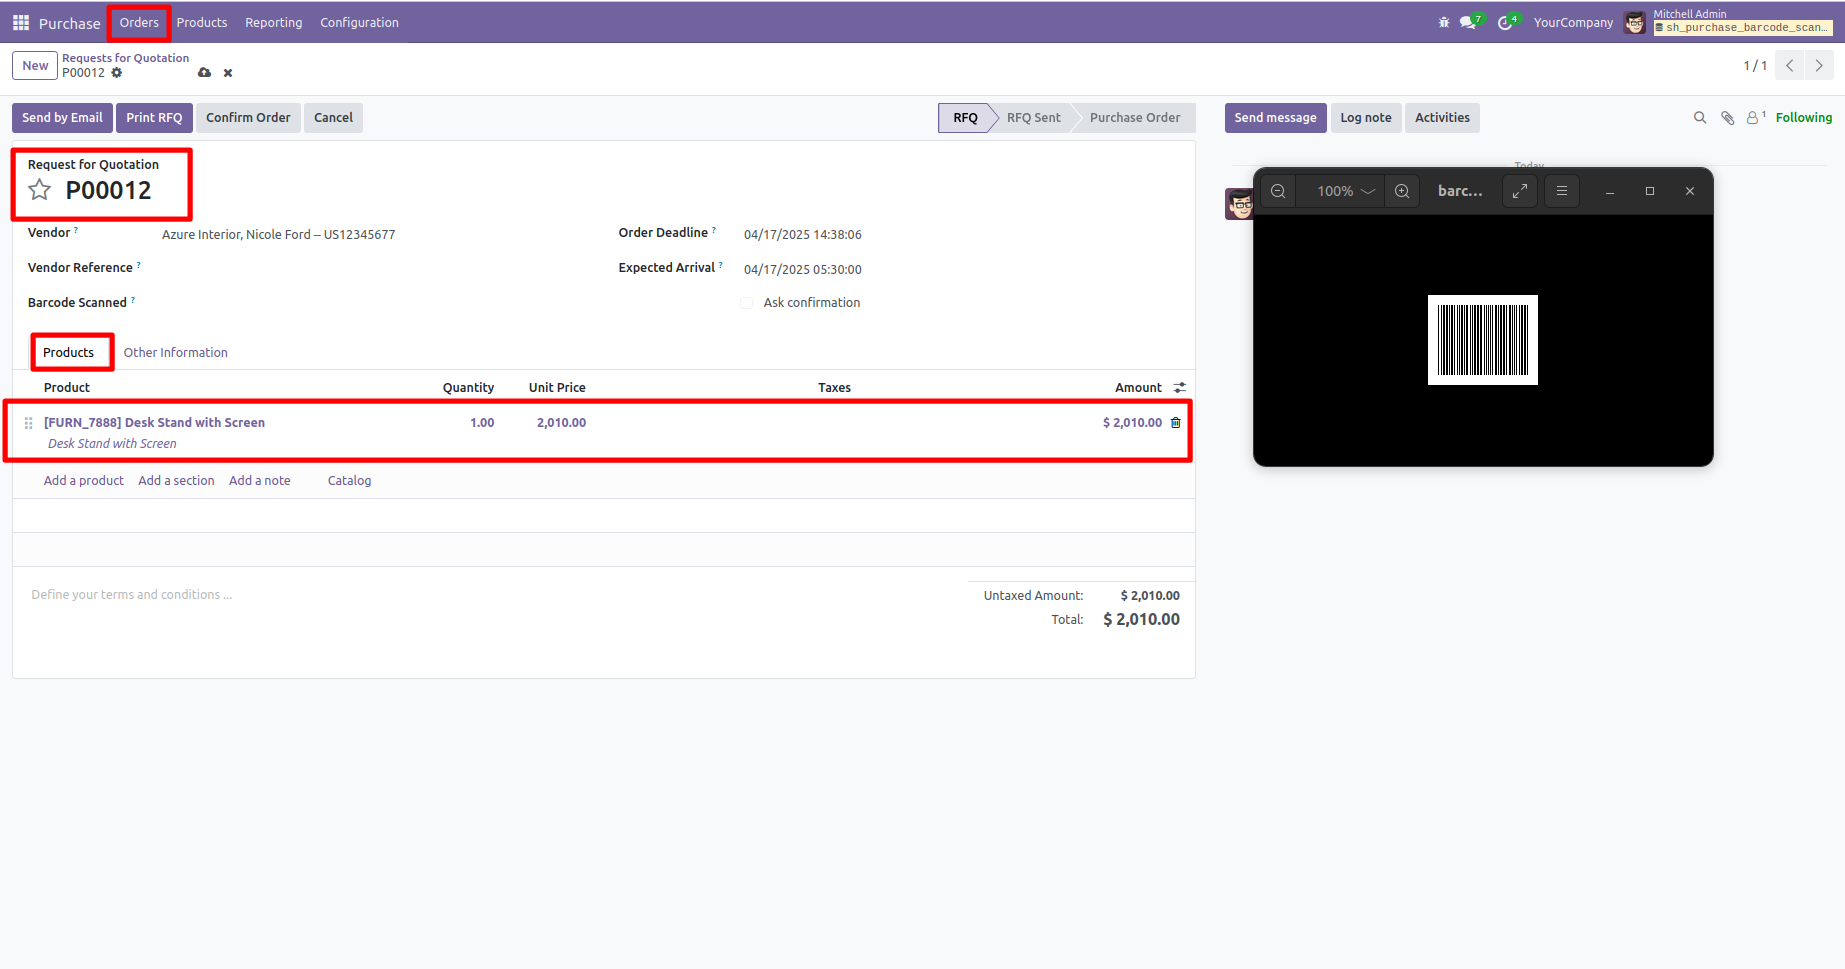Toggle the priority star for P00012
This screenshot has width=1845, height=969.
[39, 190]
